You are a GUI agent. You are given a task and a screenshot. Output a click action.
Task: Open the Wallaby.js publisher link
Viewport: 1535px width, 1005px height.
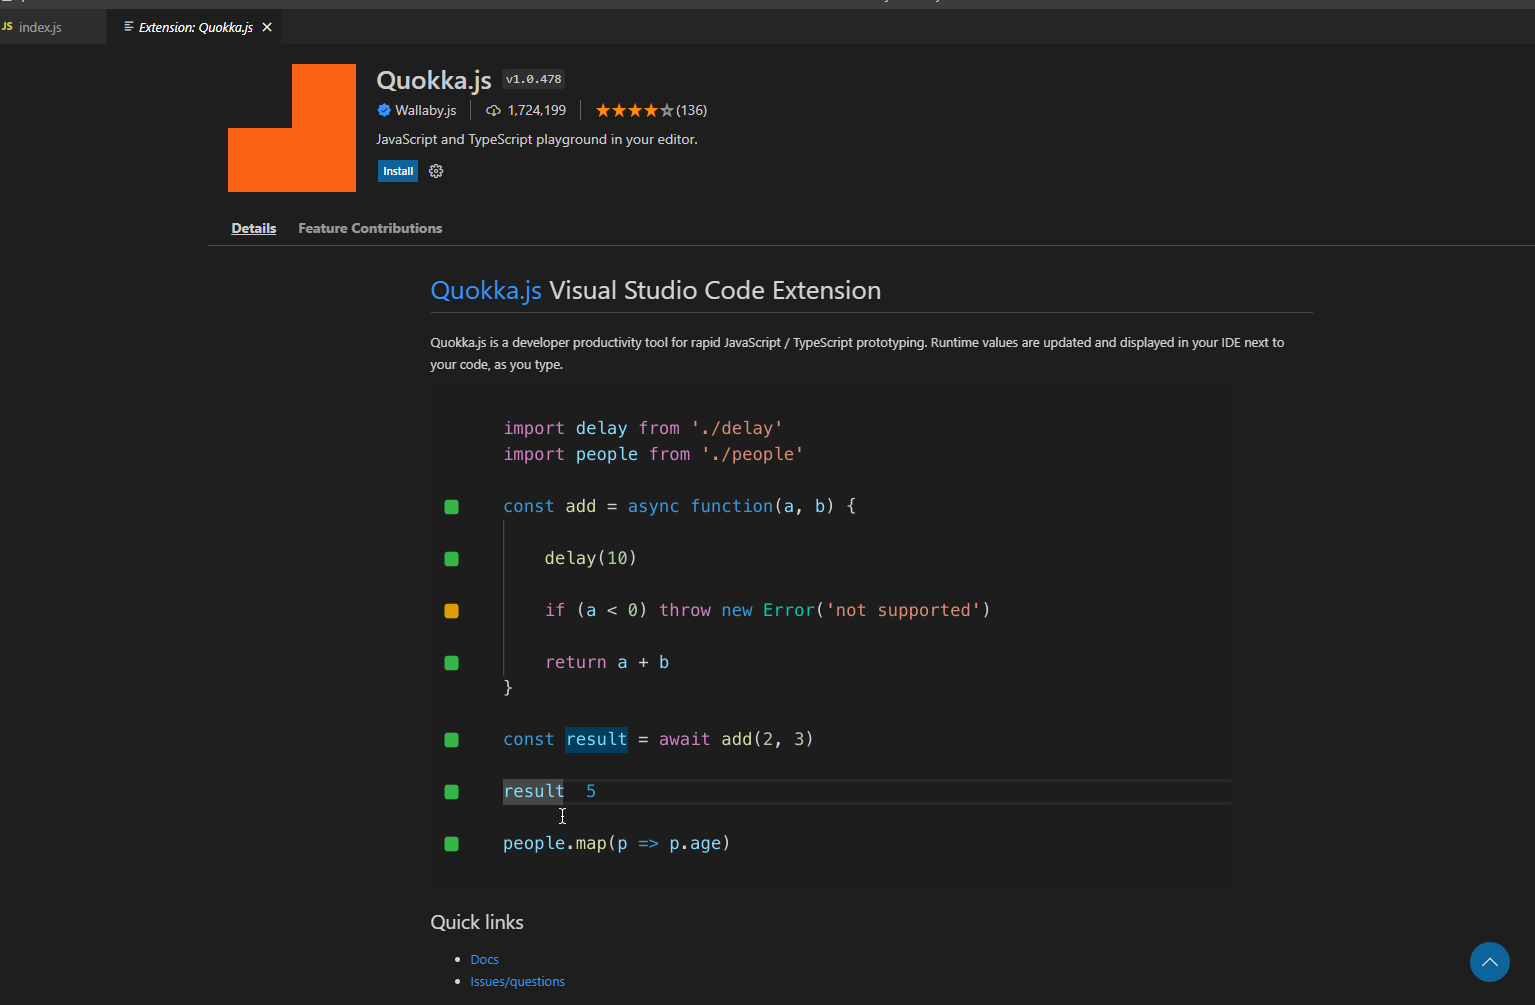(x=426, y=110)
